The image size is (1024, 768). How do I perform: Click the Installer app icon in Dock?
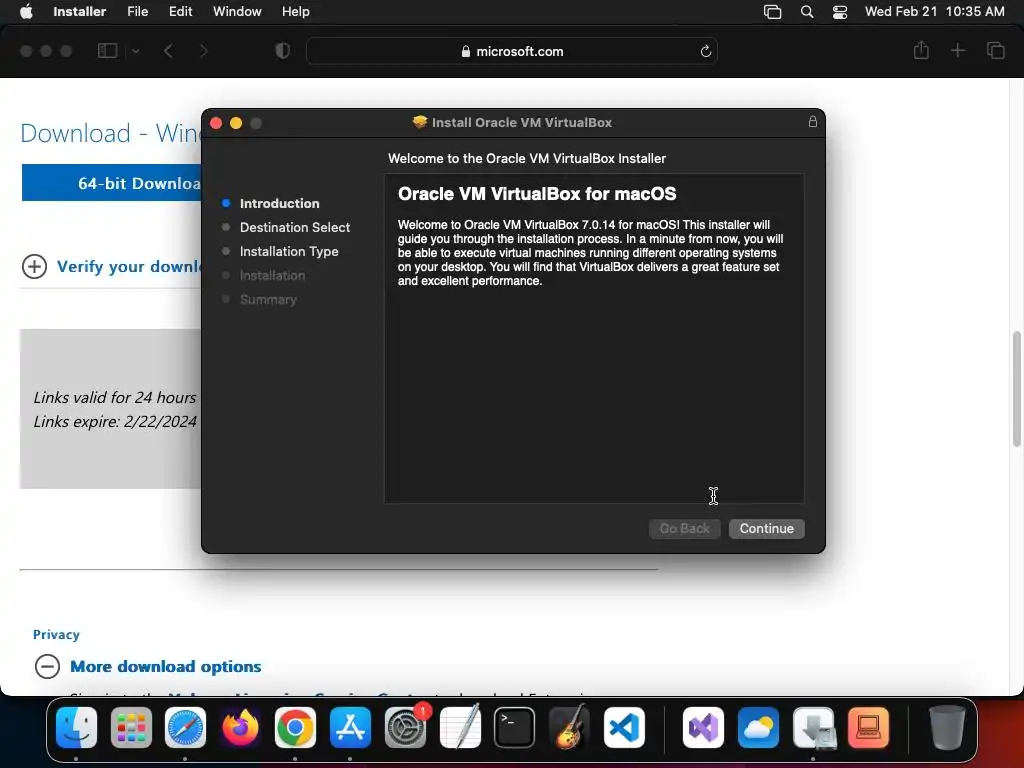click(x=814, y=727)
